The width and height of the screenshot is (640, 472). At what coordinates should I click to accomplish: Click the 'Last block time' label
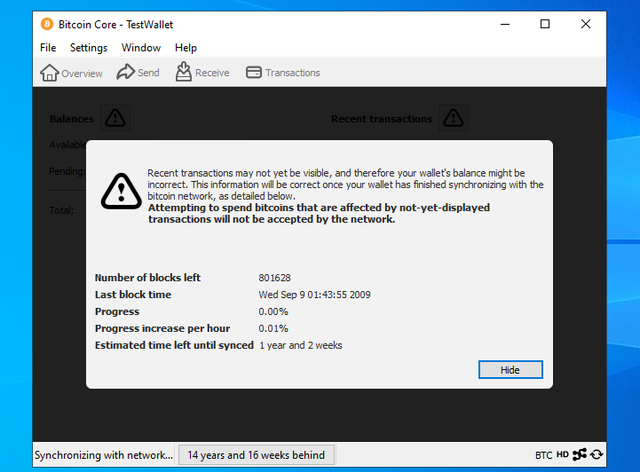[x=133, y=295]
